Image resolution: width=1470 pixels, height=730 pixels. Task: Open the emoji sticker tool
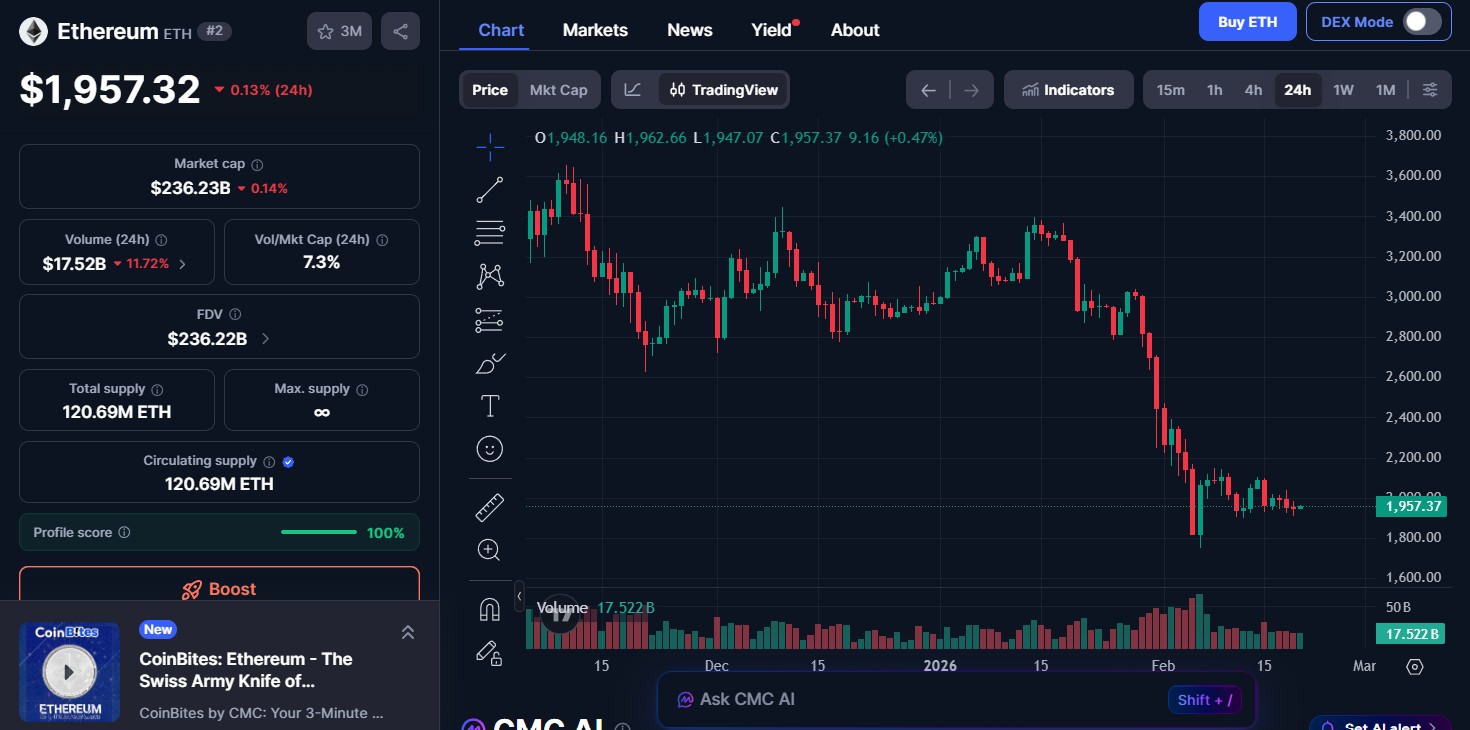[x=489, y=448]
